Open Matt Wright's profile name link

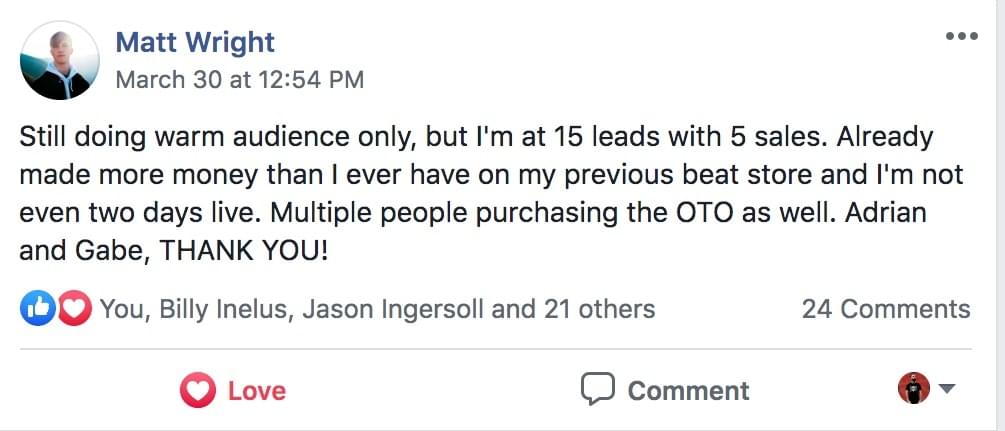click(195, 42)
